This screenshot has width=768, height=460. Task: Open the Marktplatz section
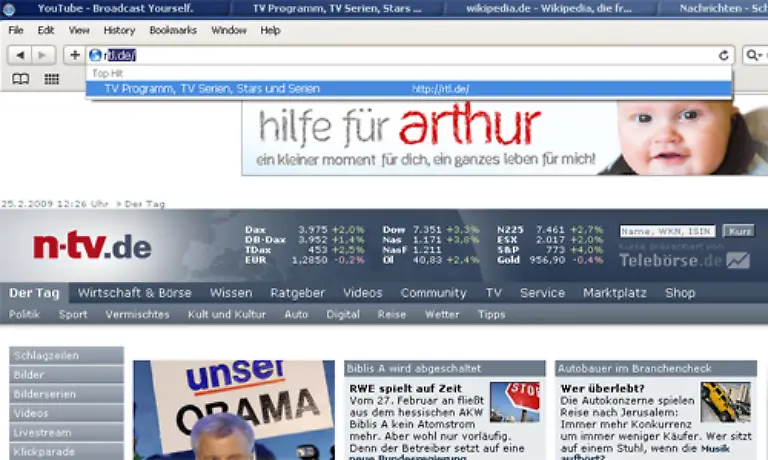(615, 293)
